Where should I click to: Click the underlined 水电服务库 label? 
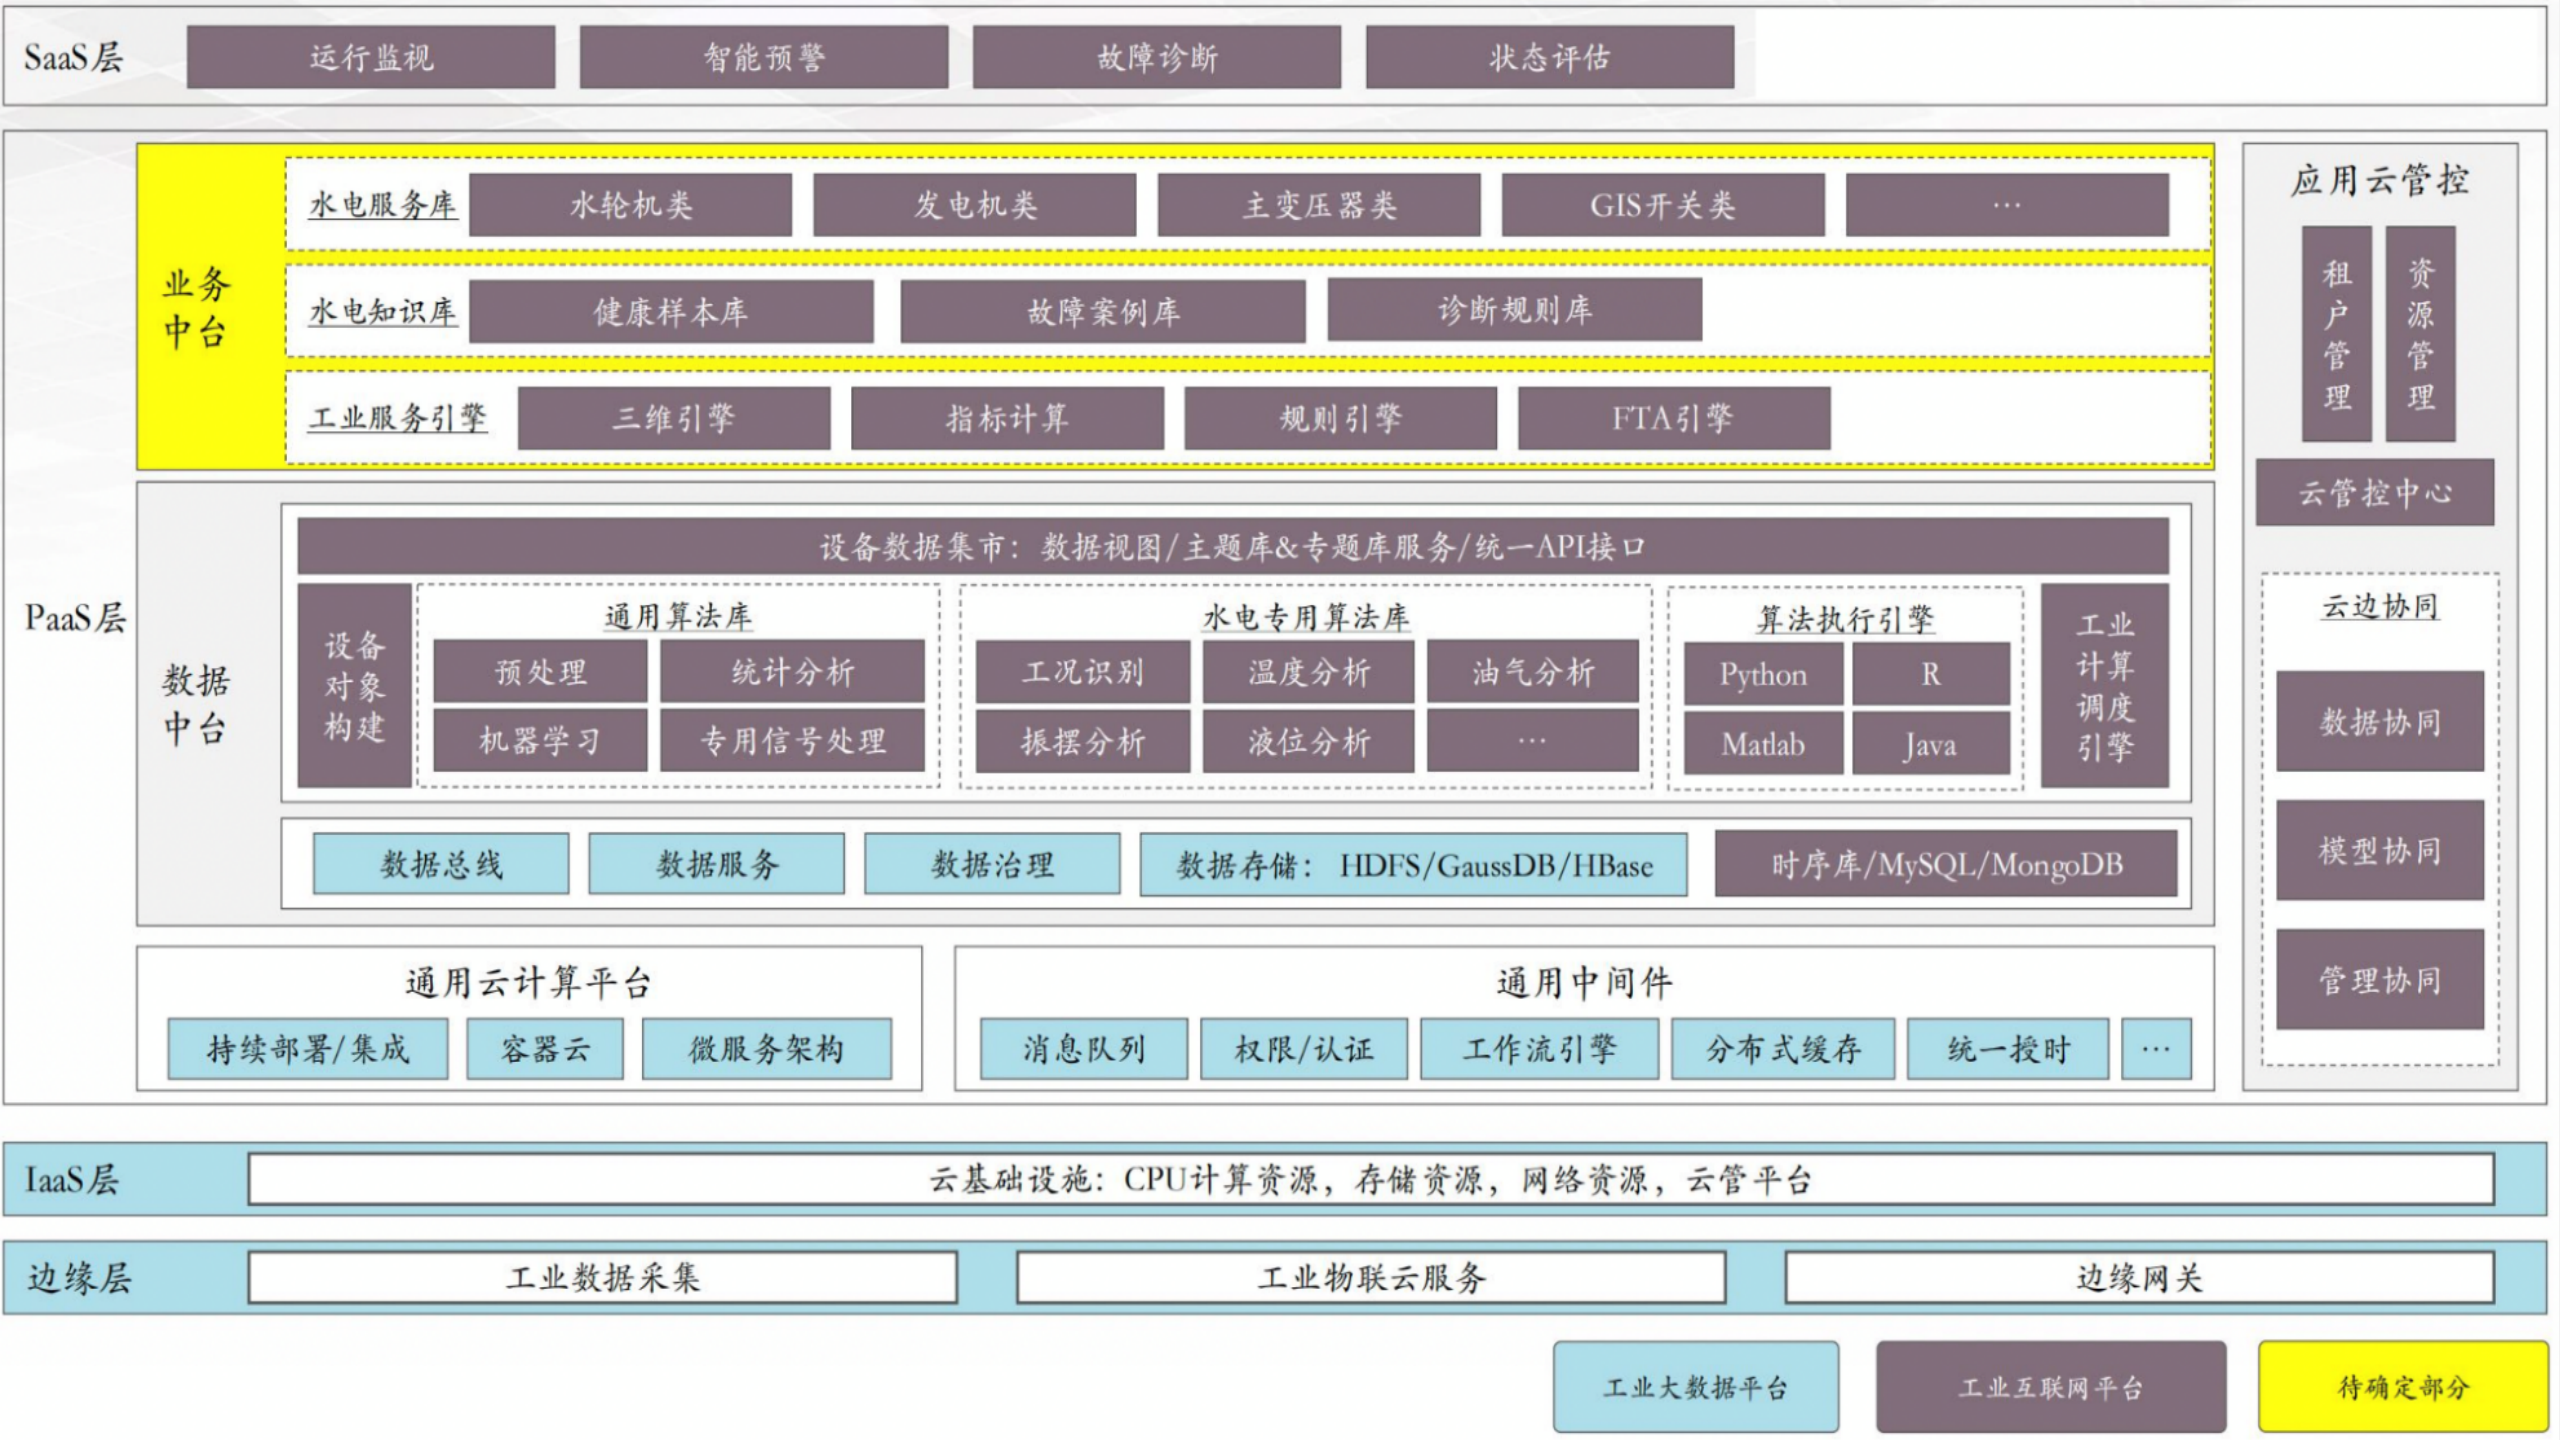point(382,205)
